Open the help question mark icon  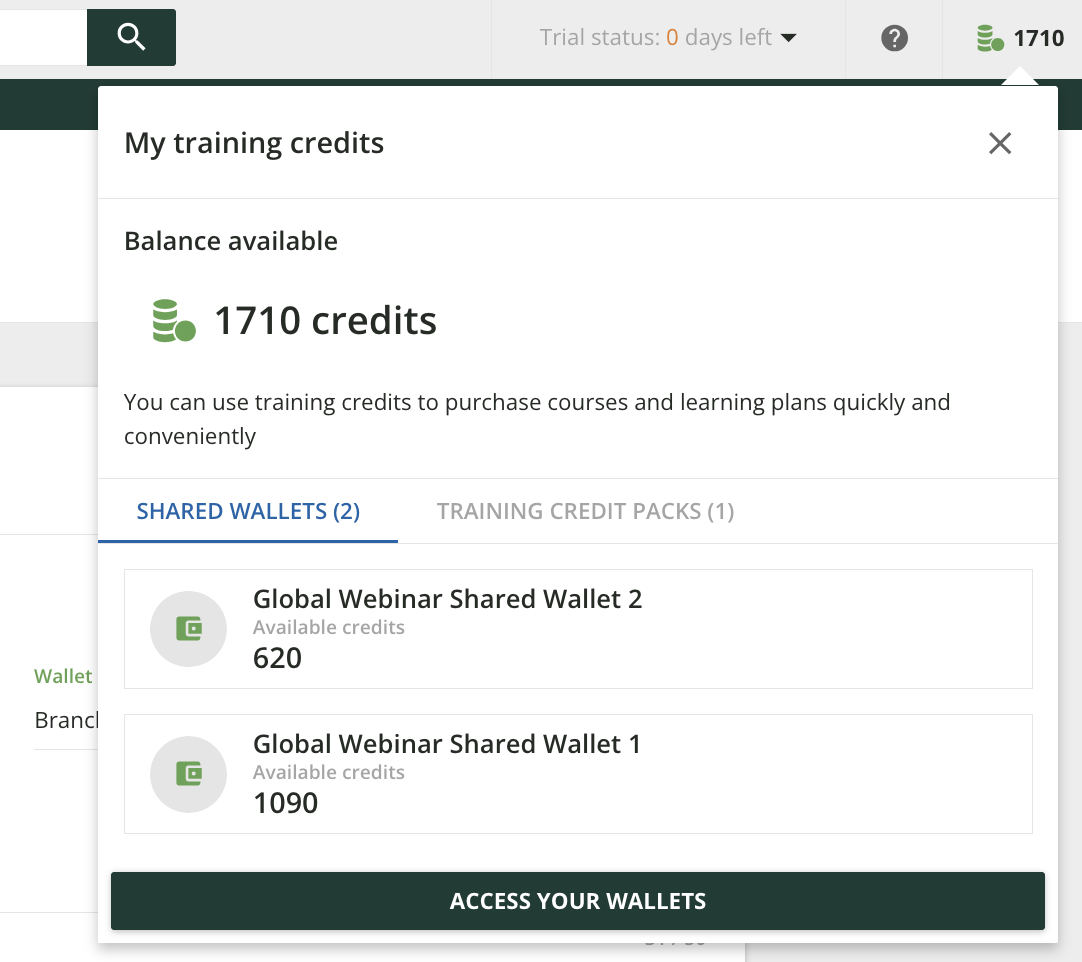tap(894, 39)
